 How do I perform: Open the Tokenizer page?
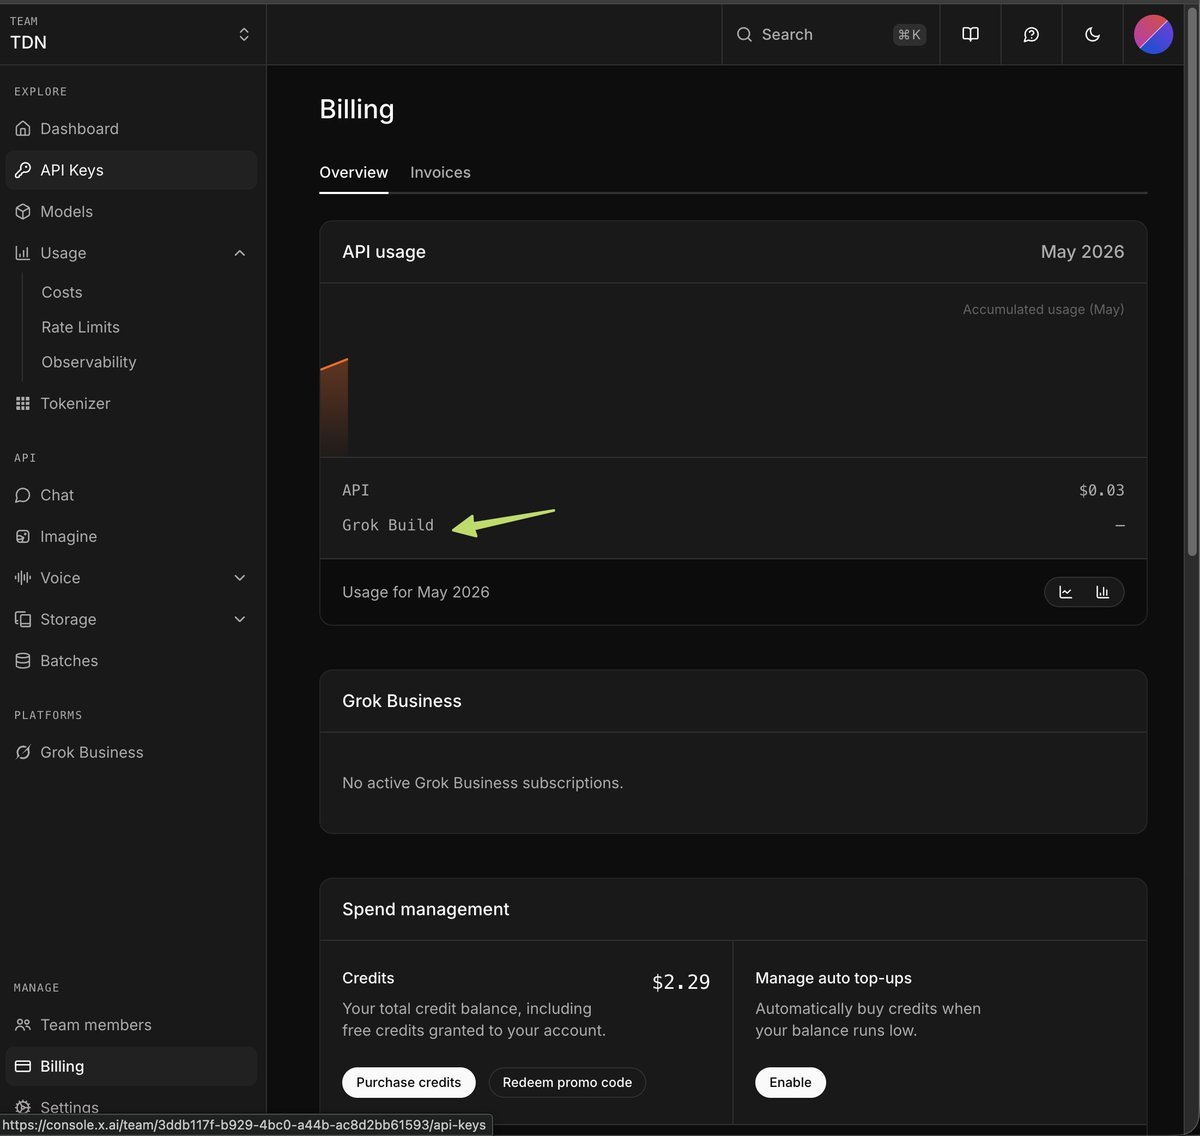[131, 404]
